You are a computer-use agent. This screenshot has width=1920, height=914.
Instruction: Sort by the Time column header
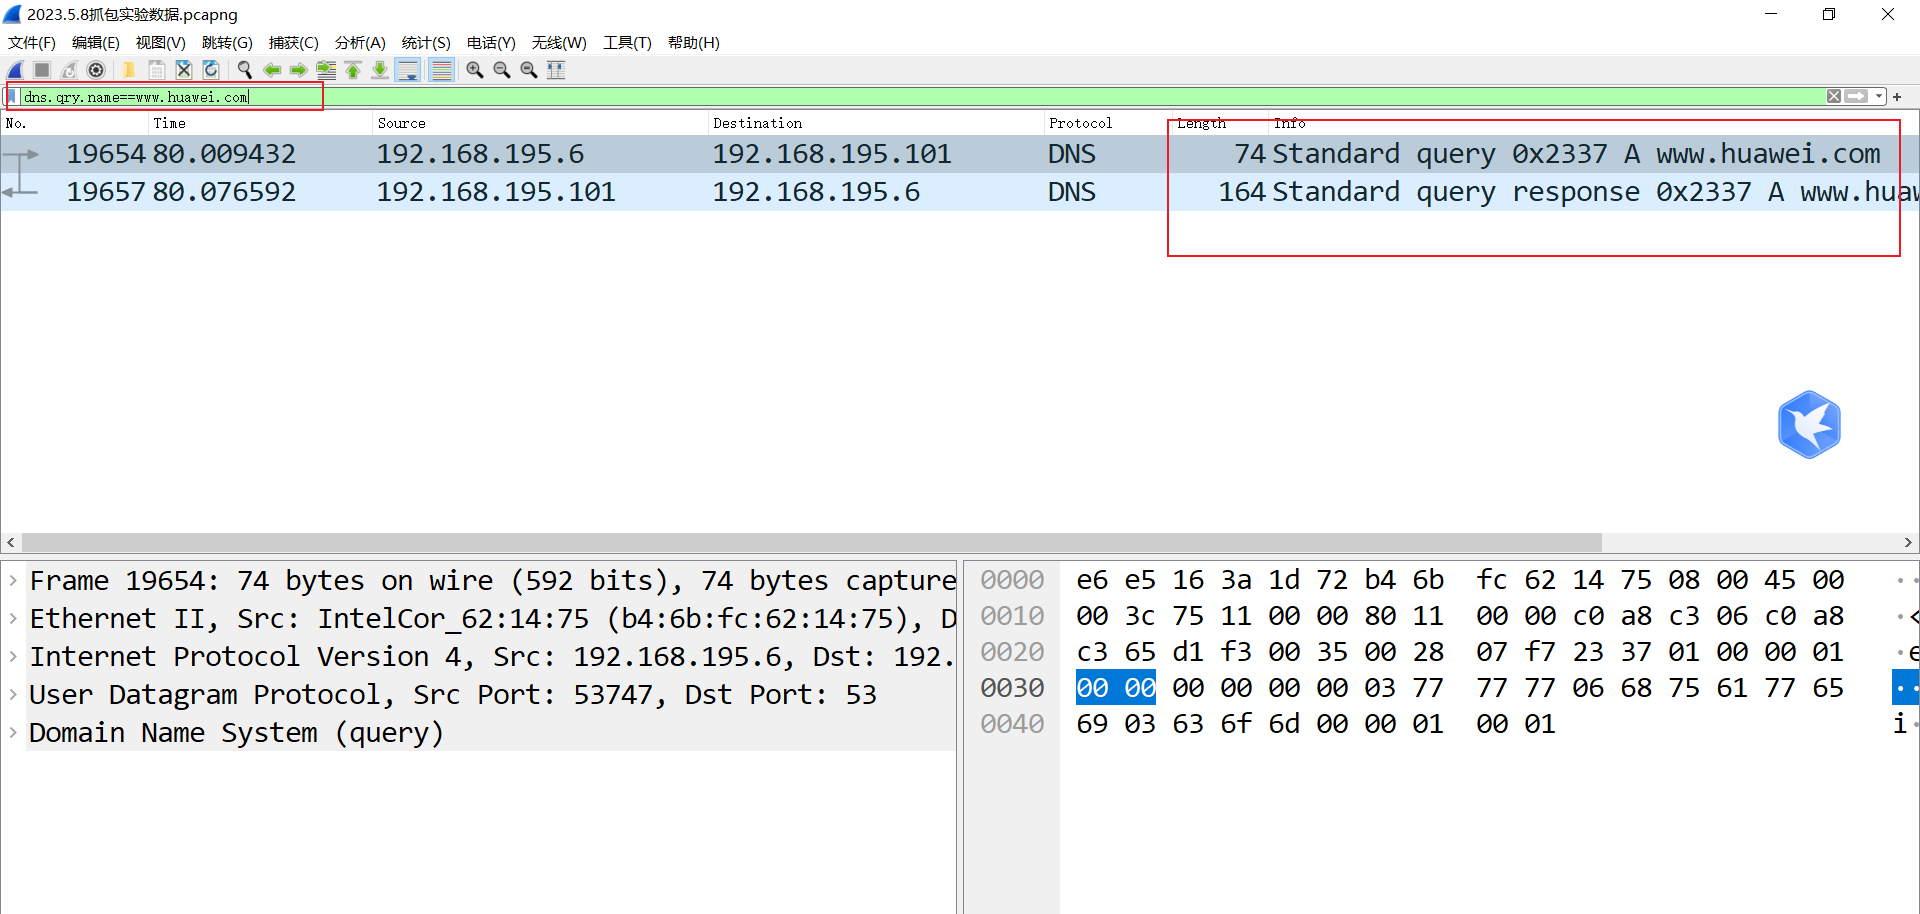click(x=260, y=123)
